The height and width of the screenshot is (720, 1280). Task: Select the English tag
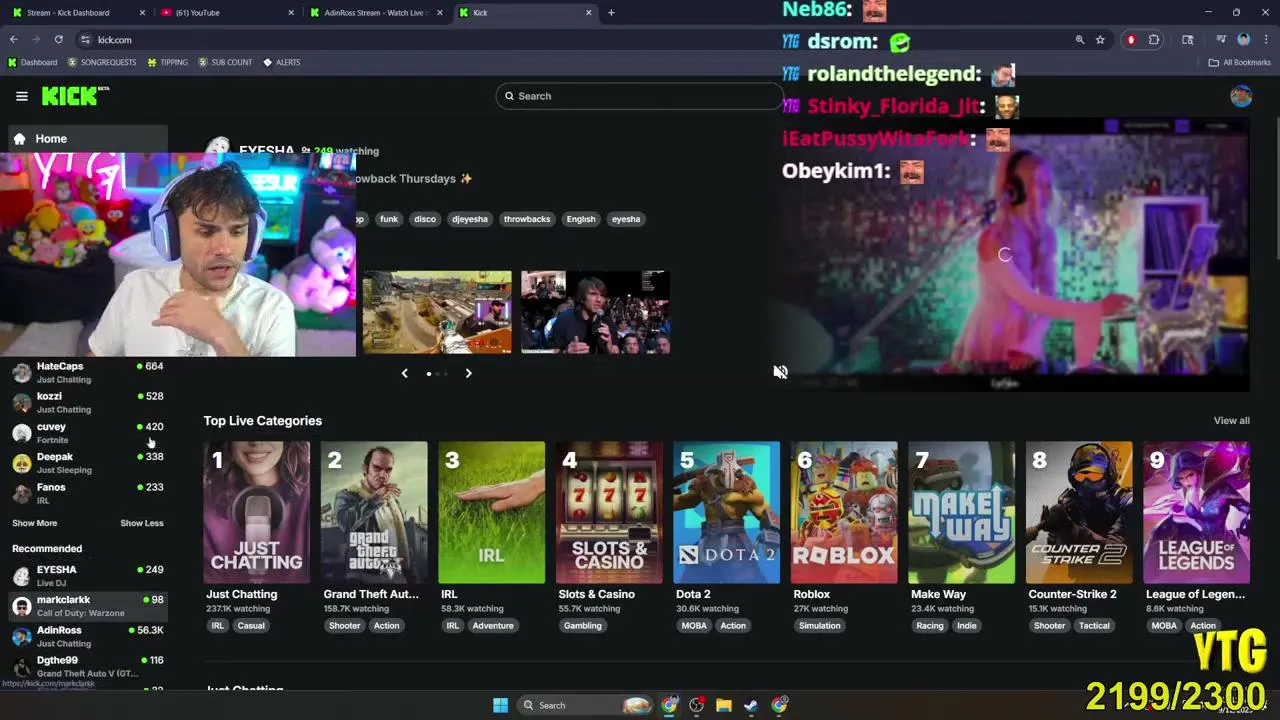[581, 219]
